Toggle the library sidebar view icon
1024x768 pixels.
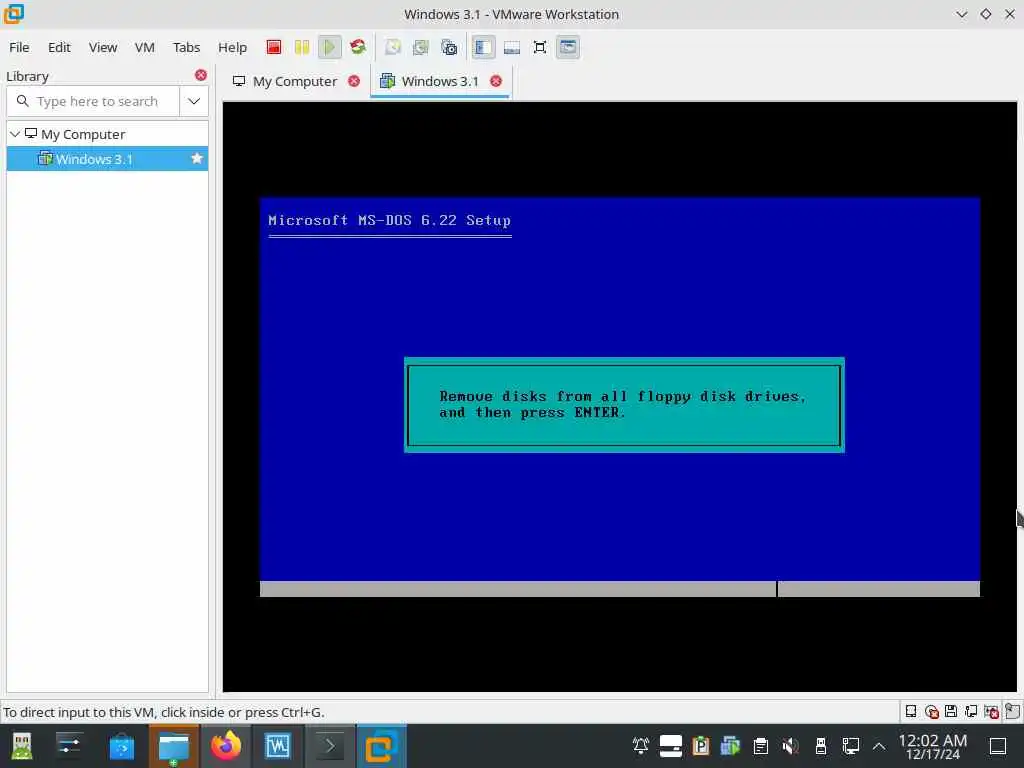pos(483,47)
